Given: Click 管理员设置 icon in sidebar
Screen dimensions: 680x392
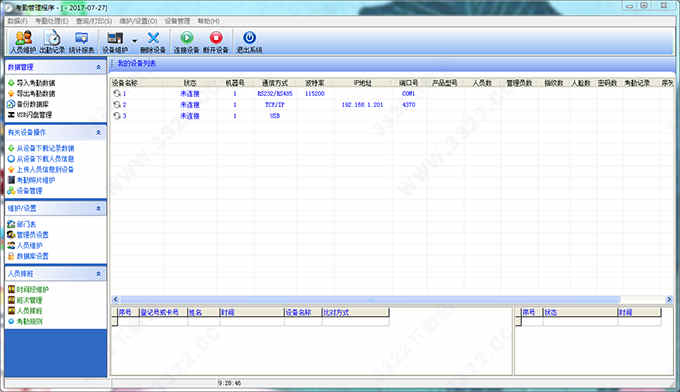Looking at the screenshot, I should click(x=11, y=235).
